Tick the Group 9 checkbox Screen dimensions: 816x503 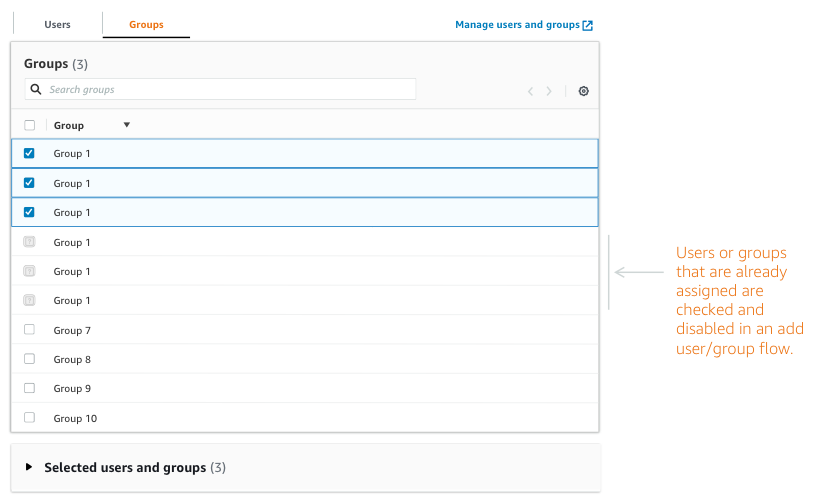tap(29, 388)
